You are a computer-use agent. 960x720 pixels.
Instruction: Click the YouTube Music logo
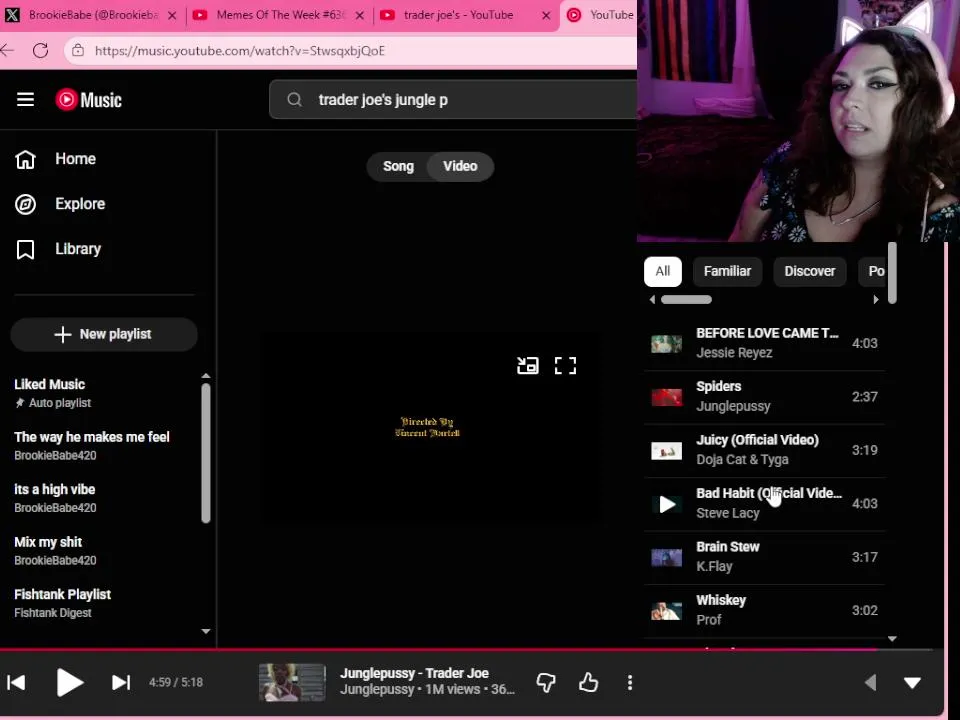pyautogui.click(x=89, y=99)
